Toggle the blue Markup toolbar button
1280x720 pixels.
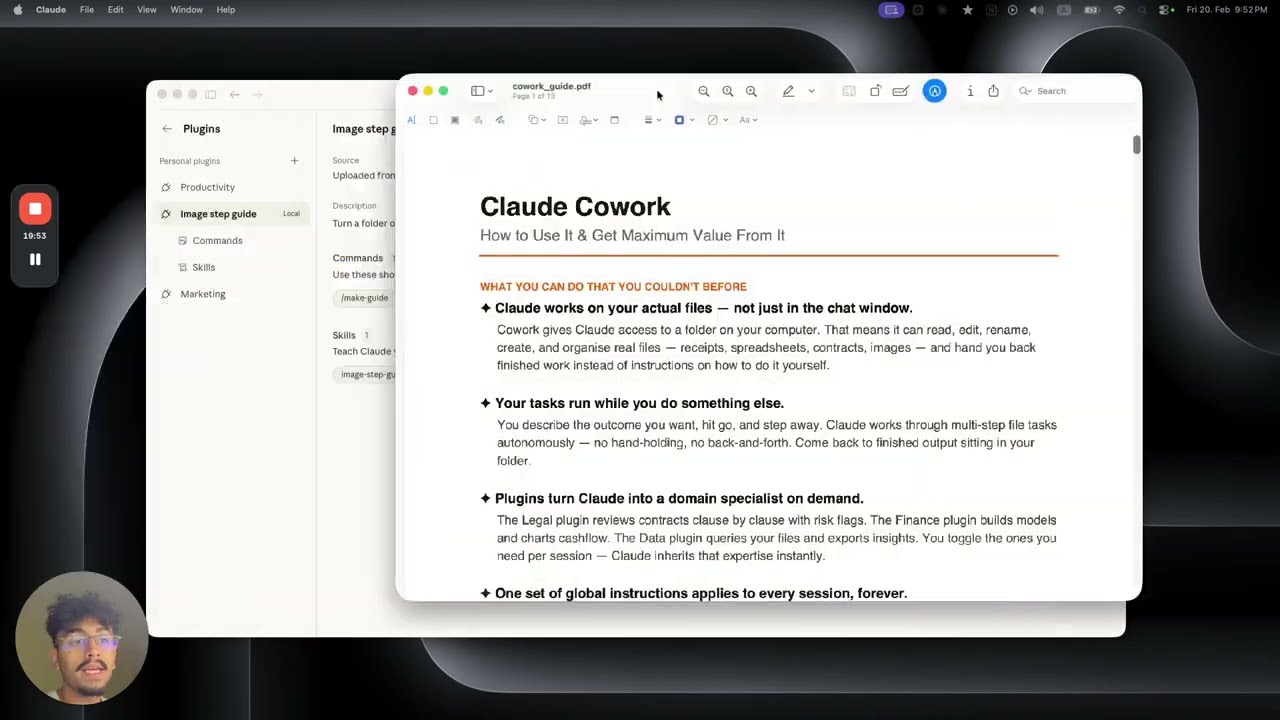click(934, 91)
